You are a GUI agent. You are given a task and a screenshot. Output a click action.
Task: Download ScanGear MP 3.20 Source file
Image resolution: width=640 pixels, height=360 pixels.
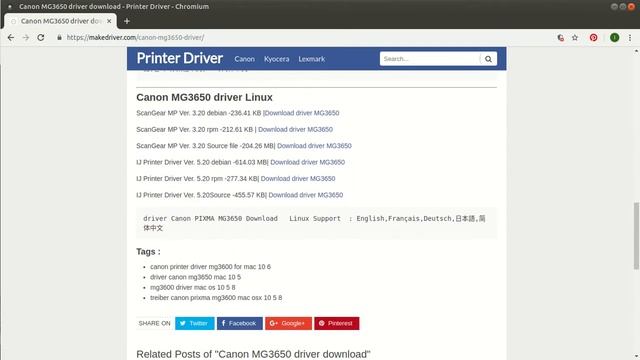(x=314, y=146)
